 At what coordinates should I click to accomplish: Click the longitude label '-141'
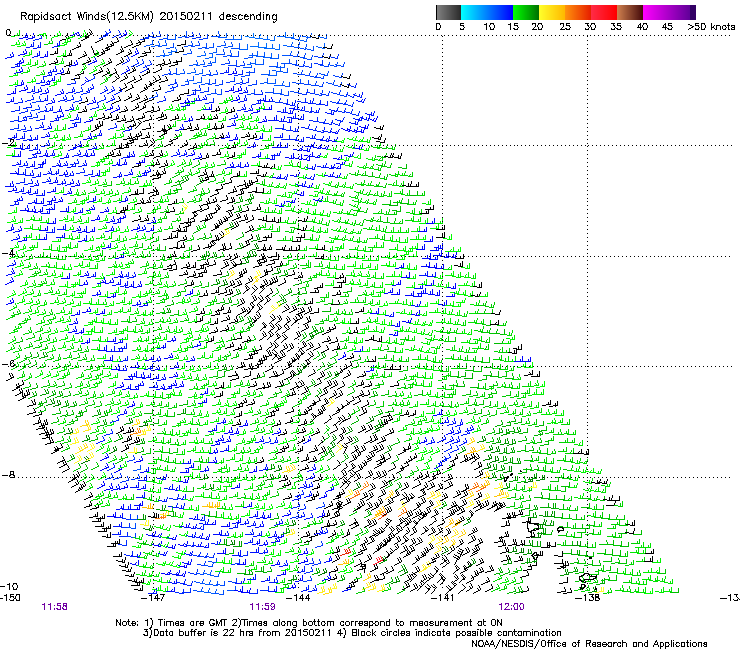[x=443, y=598]
